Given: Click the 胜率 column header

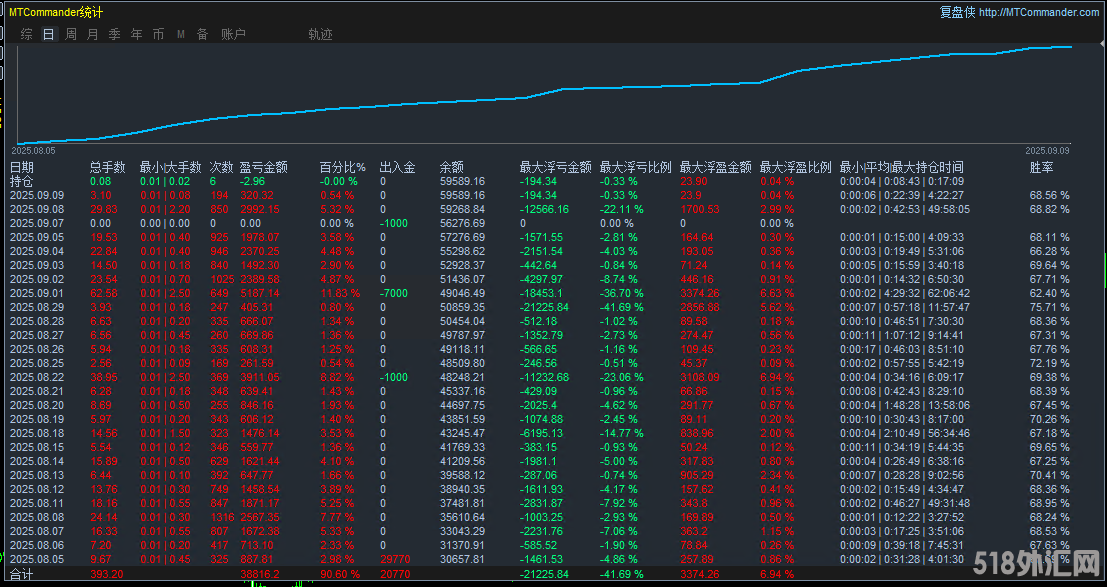Looking at the screenshot, I should coord(1042,167).
